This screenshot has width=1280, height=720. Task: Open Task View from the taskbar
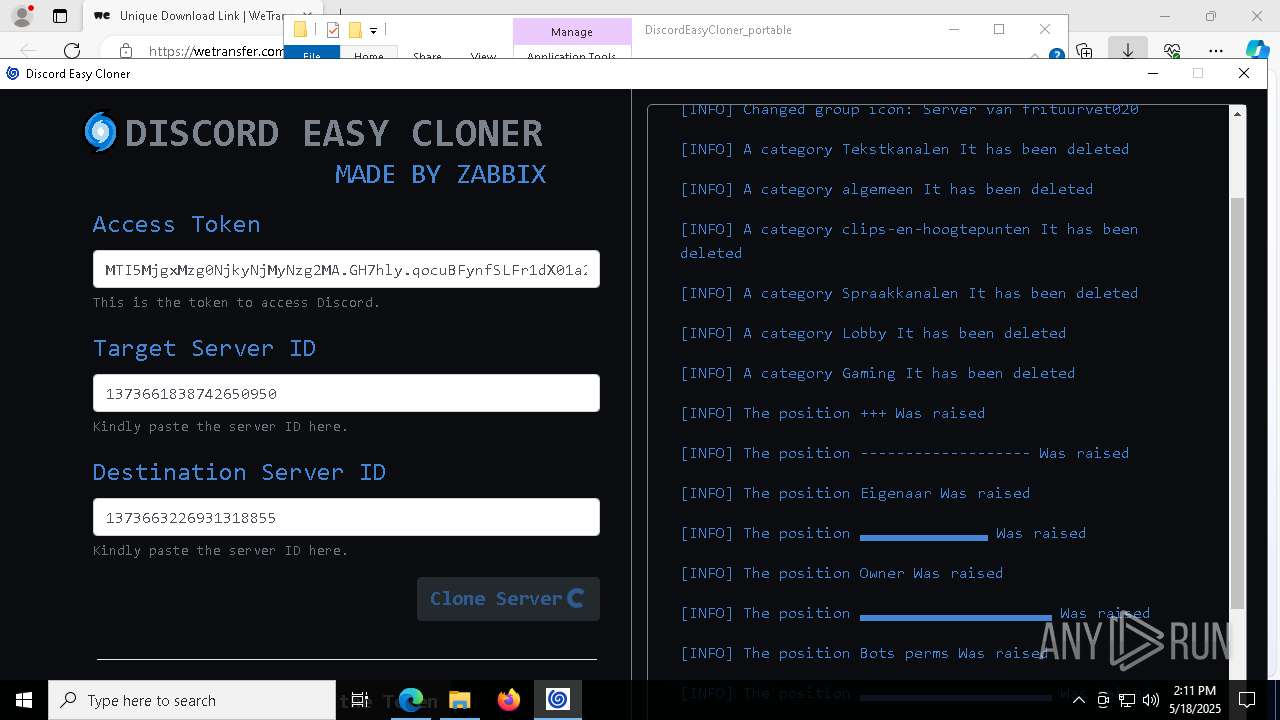point(360,700)
